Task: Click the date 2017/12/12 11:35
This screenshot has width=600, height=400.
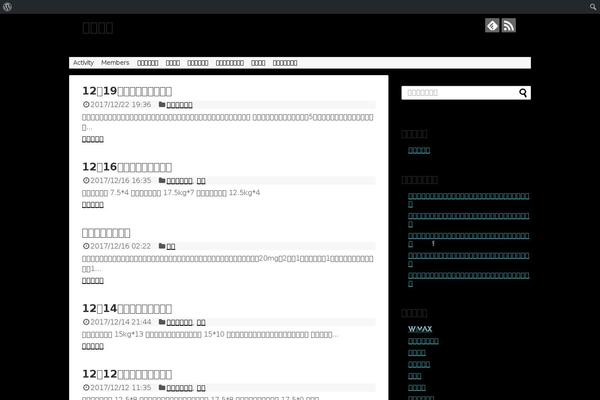Action: tap(121, 388)
